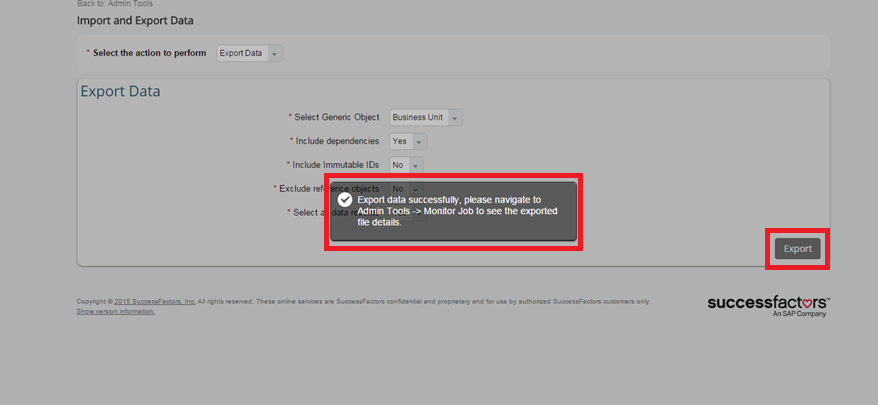Click the Export Data section heading
The width and height of the screenshot is (878, 405).
120,91
